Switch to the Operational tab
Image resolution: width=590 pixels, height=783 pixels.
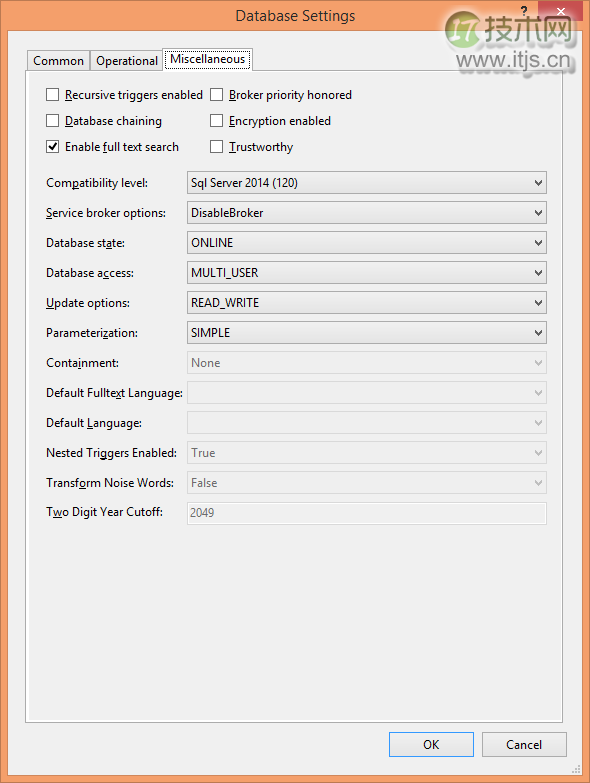[127, 61]
